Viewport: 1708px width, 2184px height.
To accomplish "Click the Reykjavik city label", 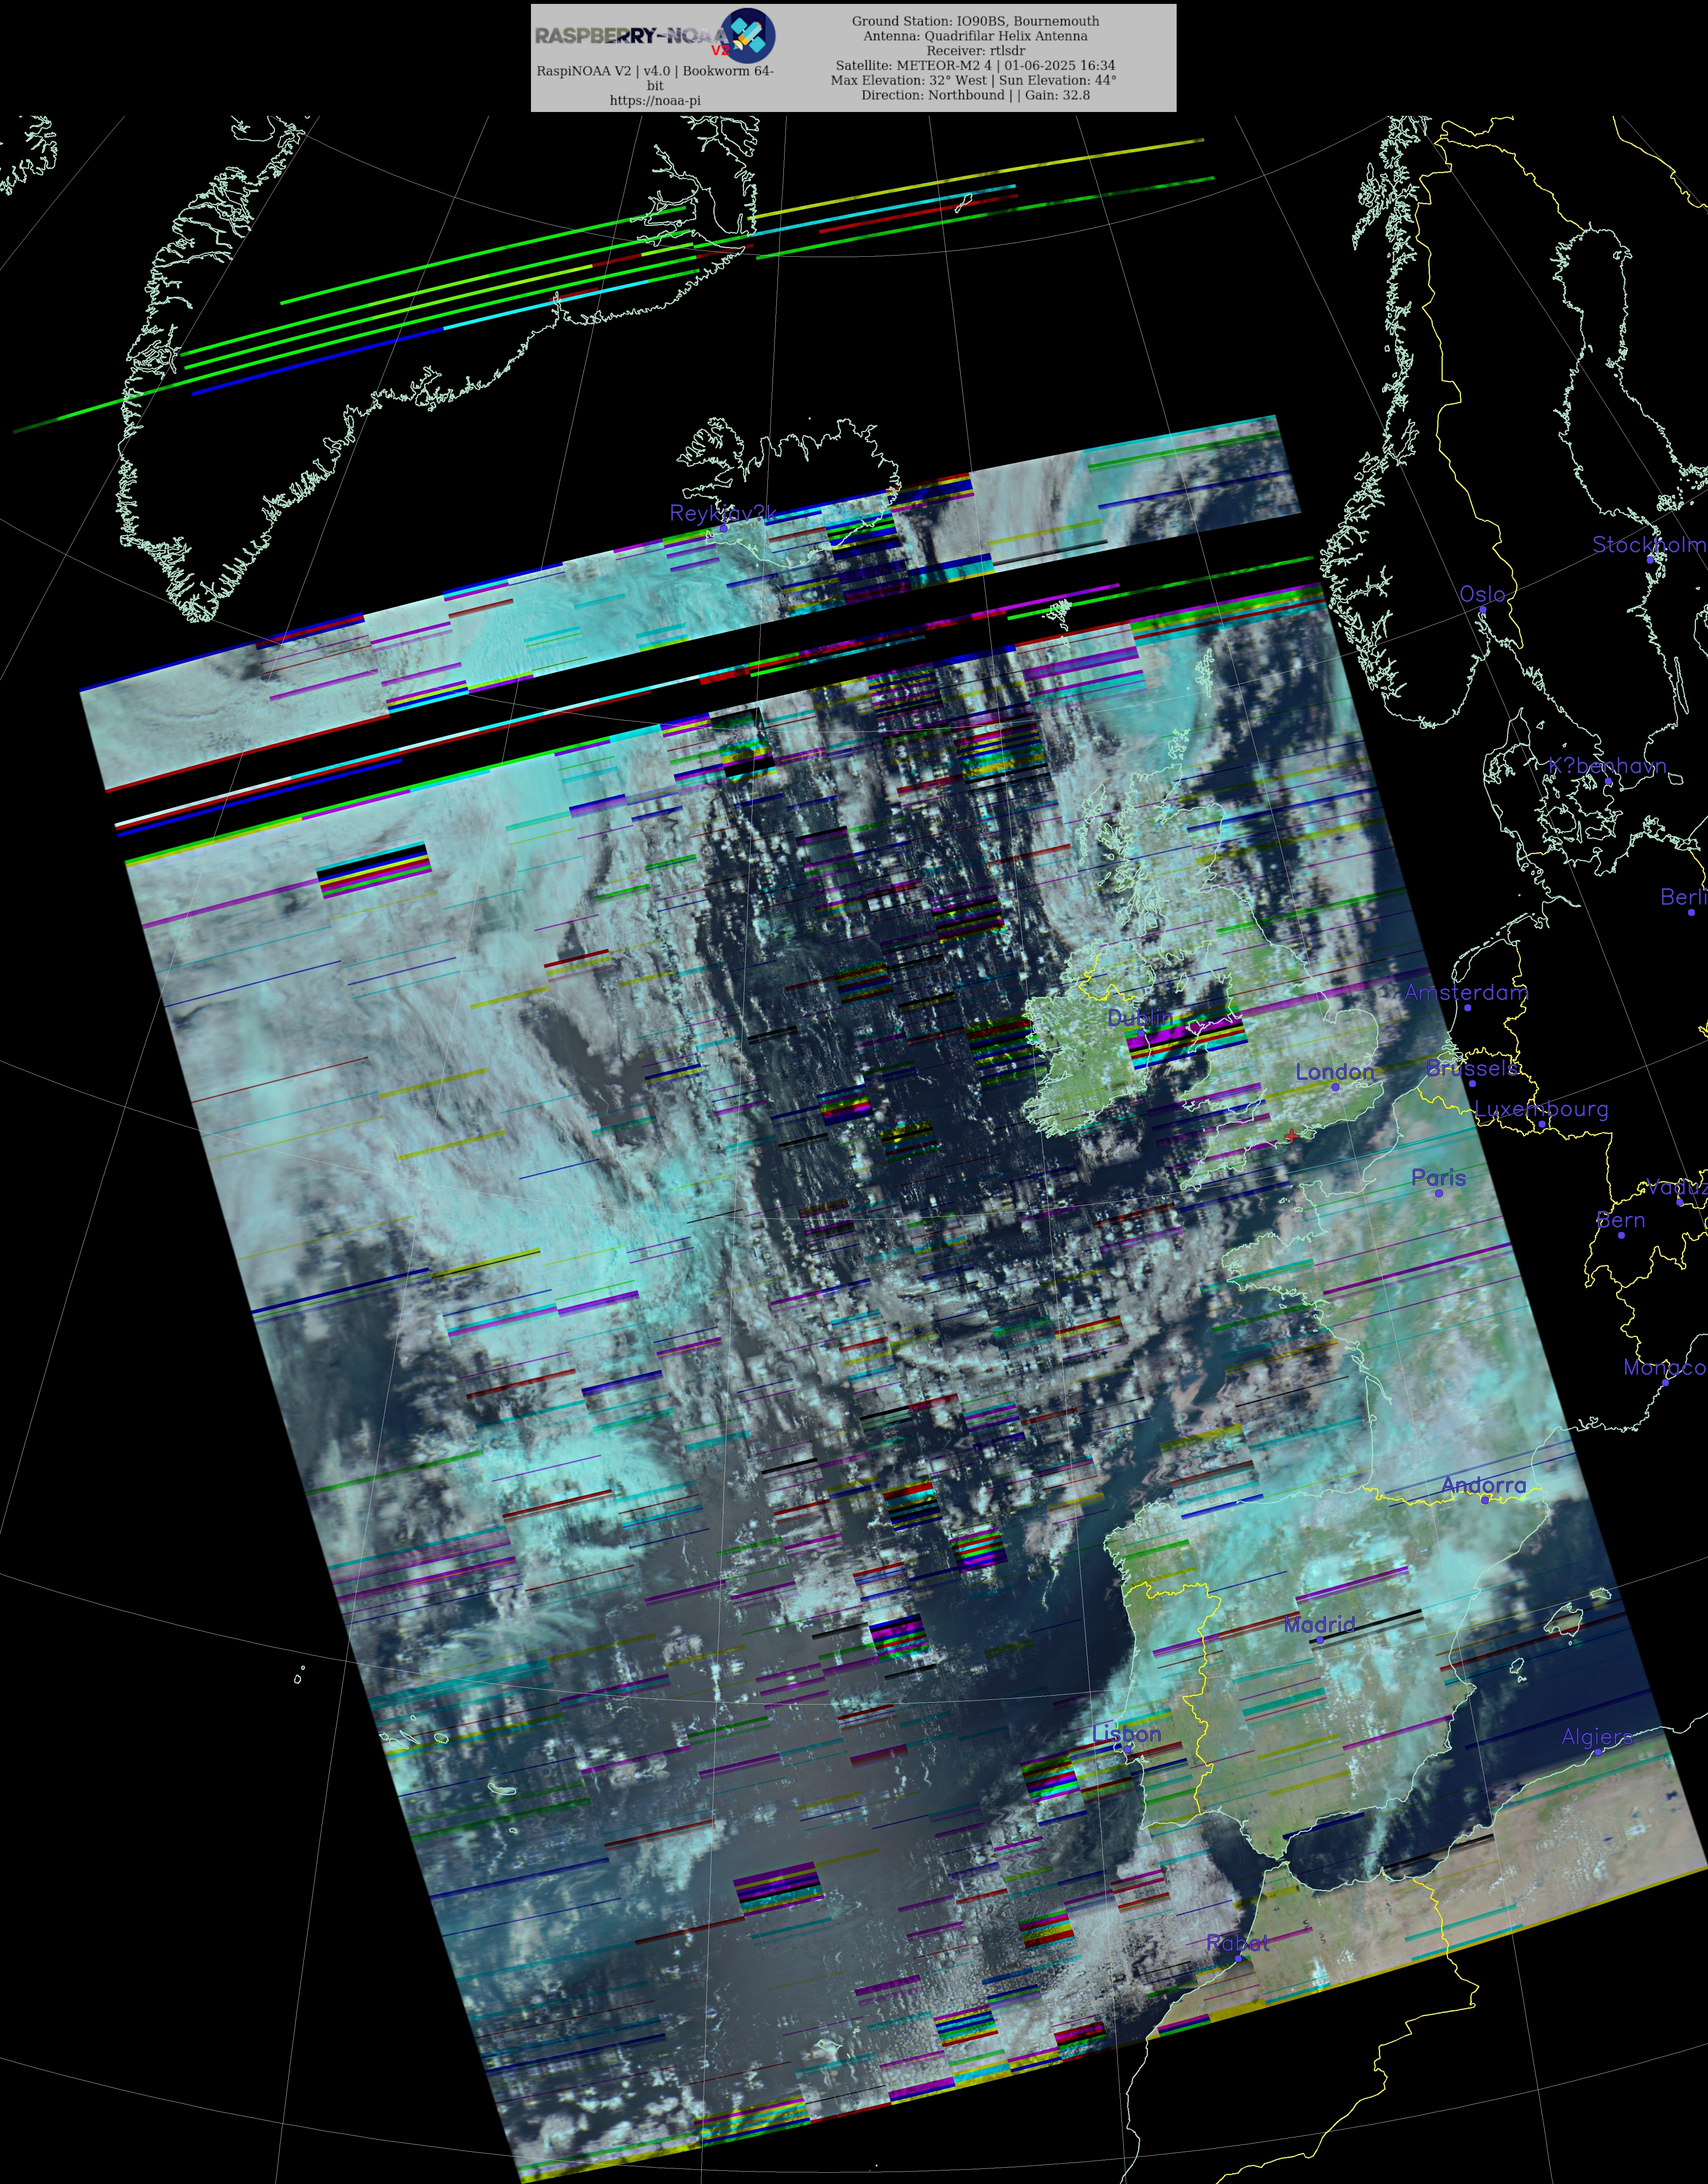I will [x=723, y=513].
